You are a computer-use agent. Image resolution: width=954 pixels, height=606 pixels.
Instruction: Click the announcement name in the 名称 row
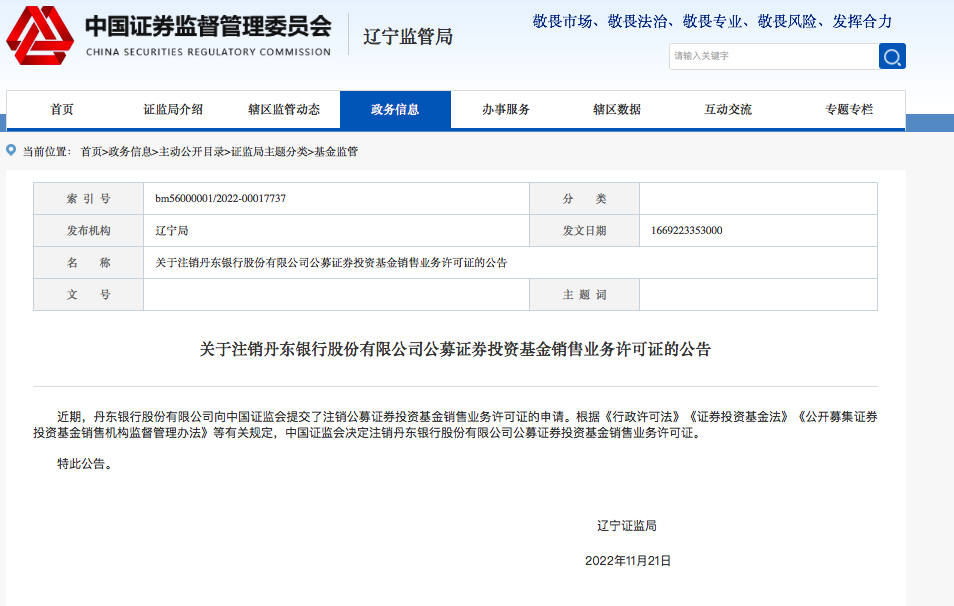[x=331, y=263]
